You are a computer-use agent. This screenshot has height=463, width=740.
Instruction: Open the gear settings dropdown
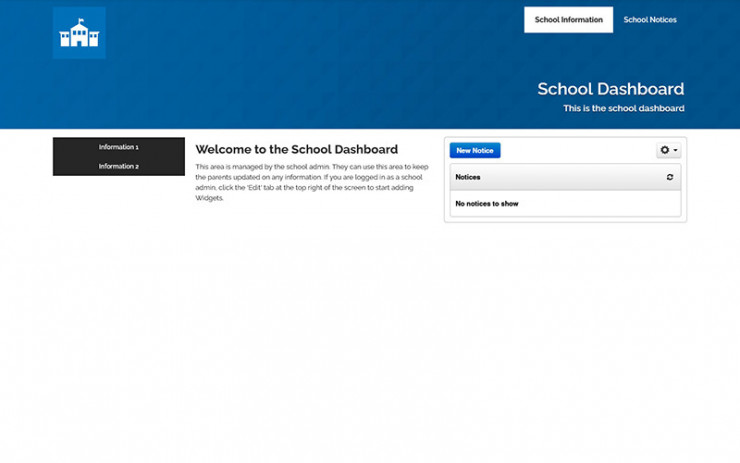pos(668,150)
